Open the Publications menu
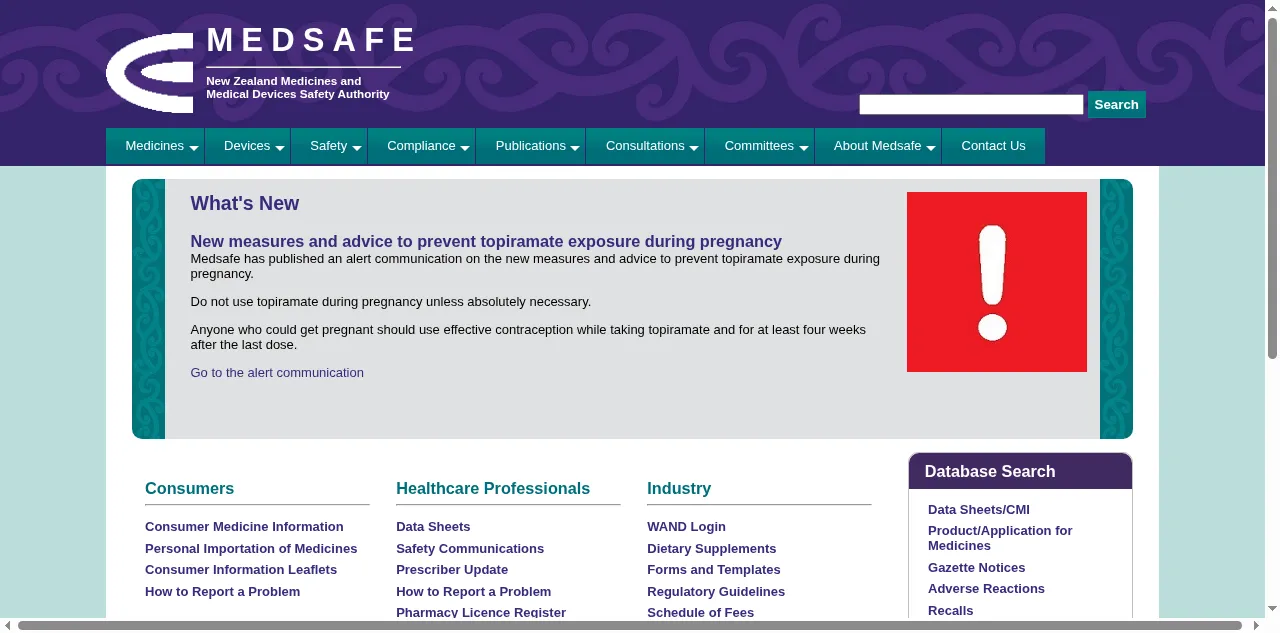 click(531, 146)
